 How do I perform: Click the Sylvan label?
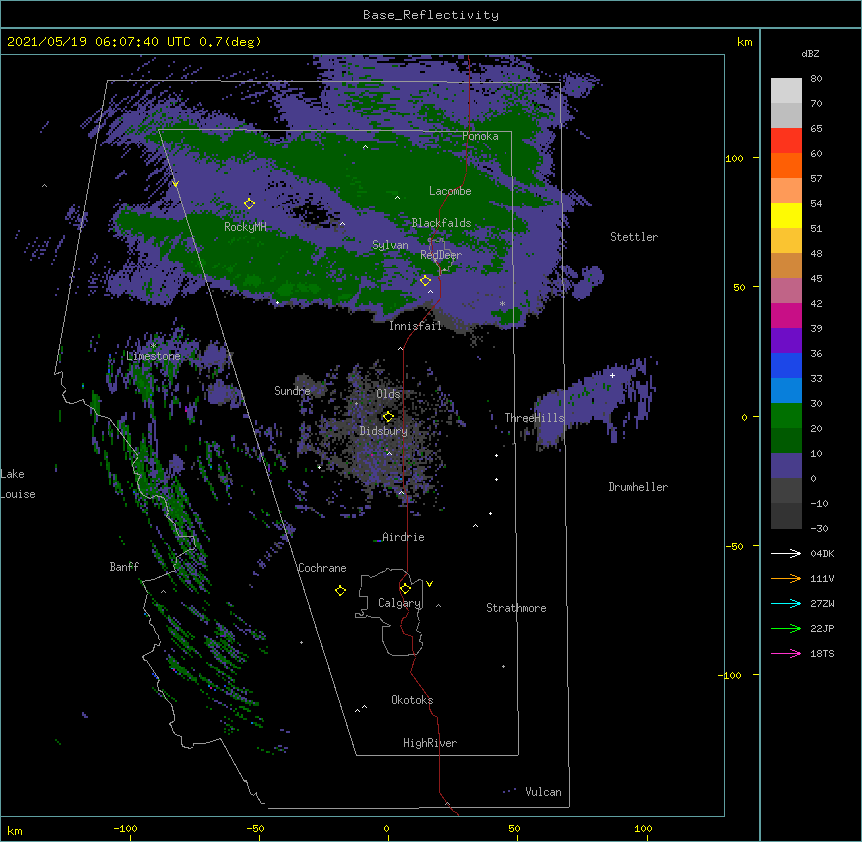pos(390,245)
